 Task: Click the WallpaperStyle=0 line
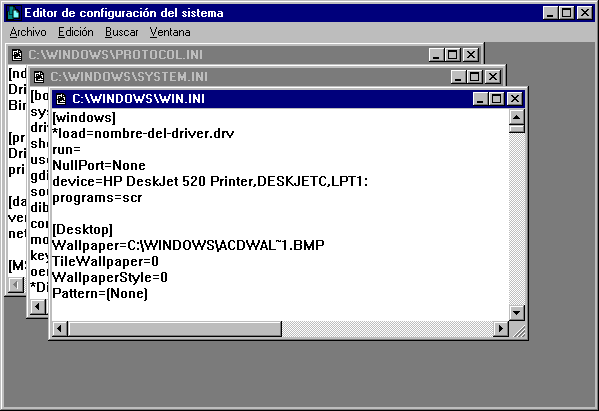(110, 278)
